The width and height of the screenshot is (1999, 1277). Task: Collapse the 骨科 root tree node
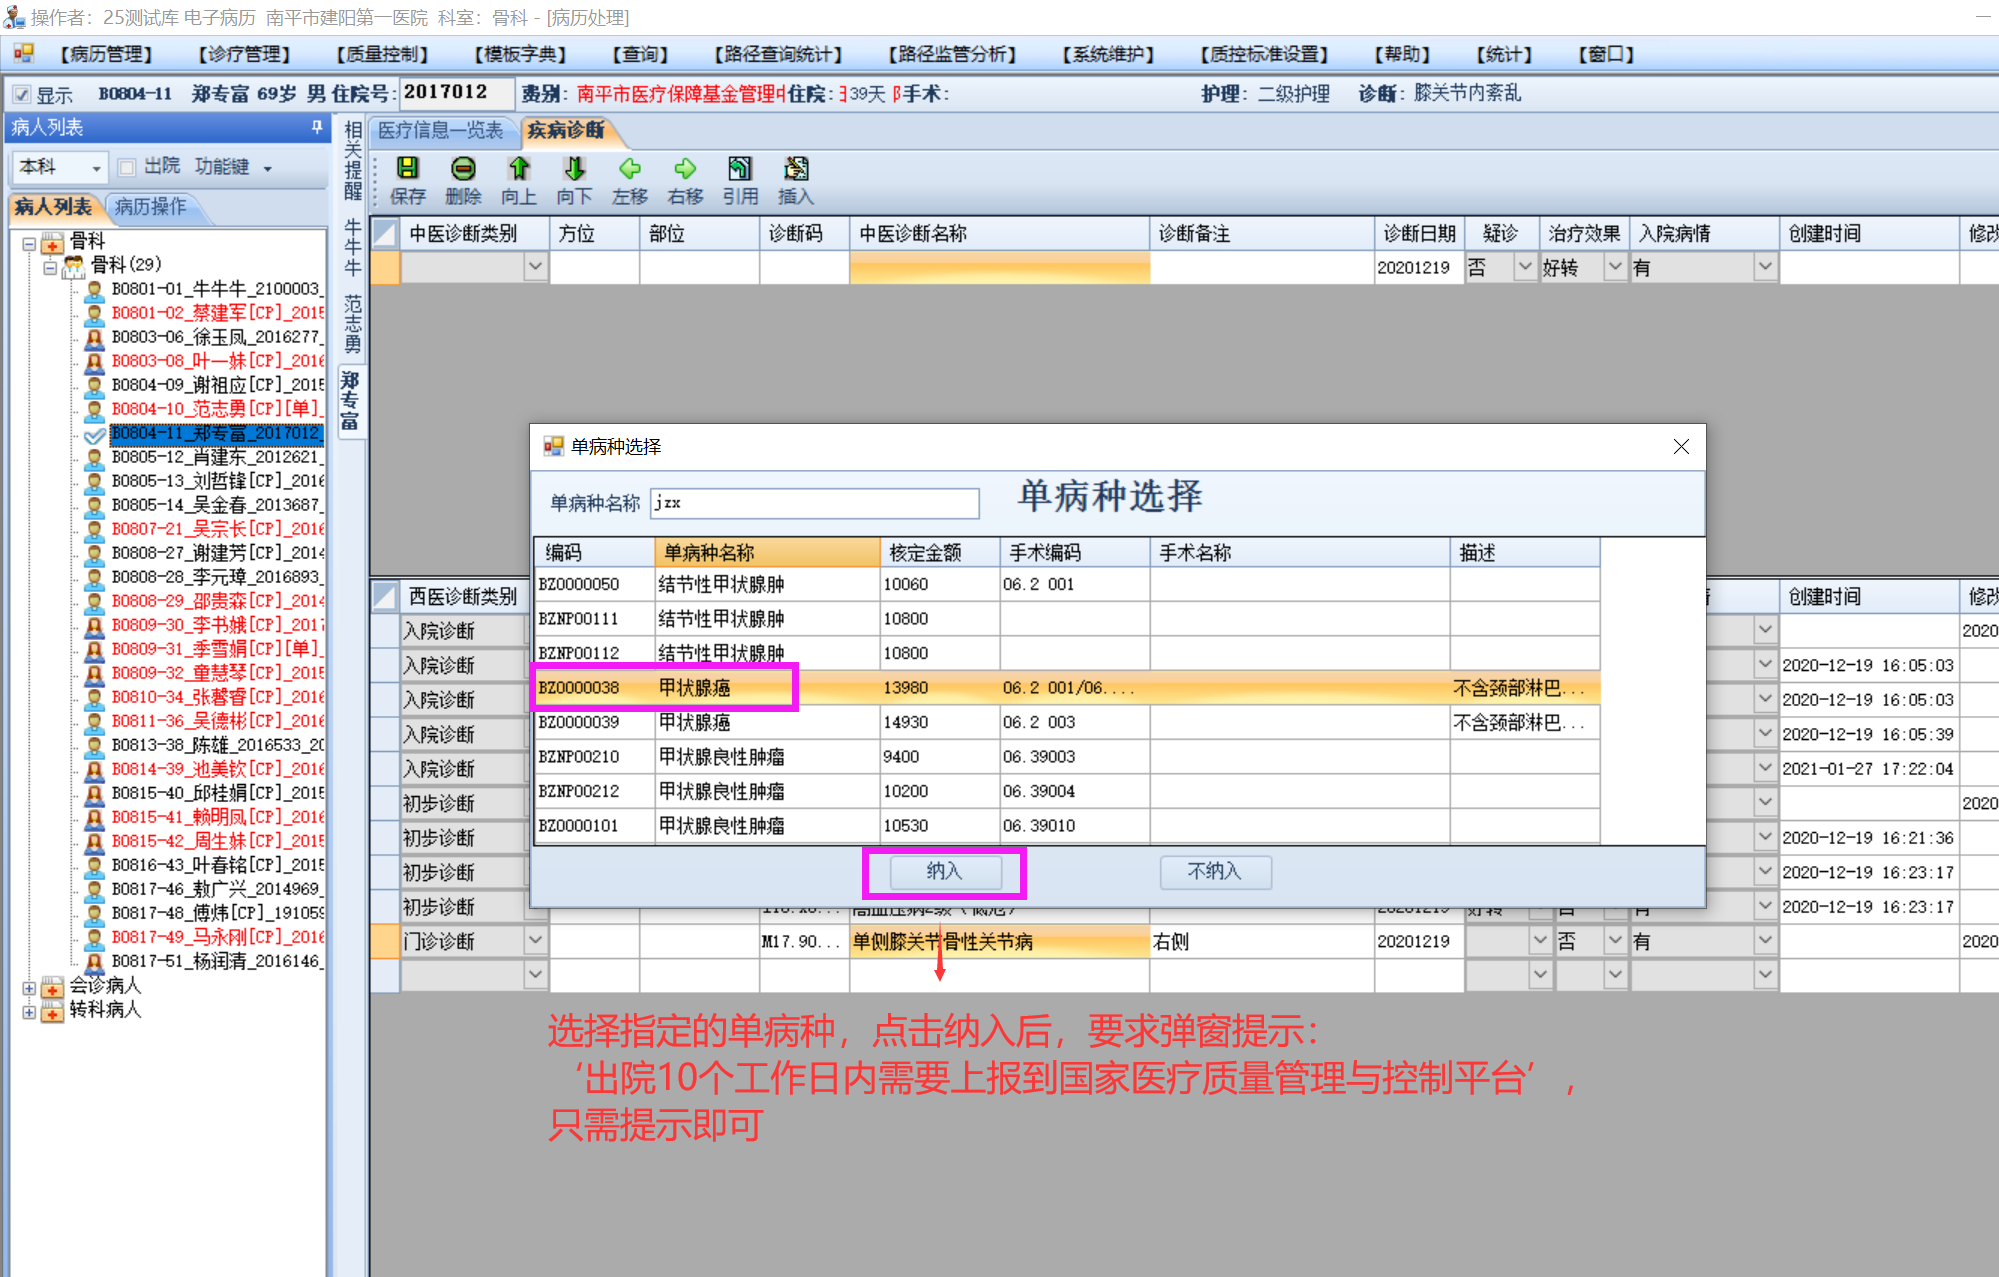29,242
